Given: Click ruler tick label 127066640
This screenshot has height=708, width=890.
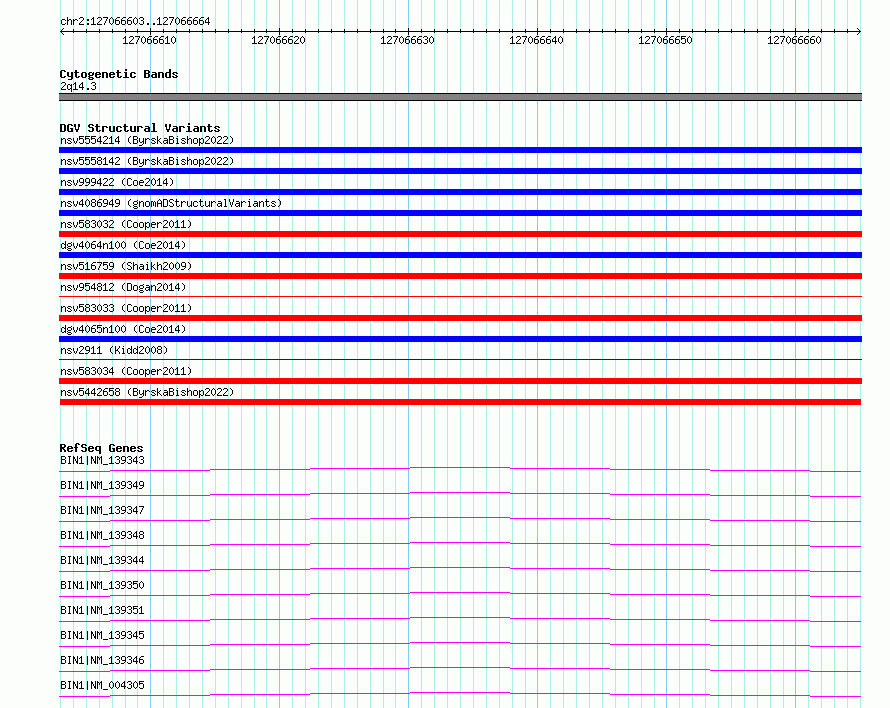Looking at the screenshot, I should pos(536,40).
